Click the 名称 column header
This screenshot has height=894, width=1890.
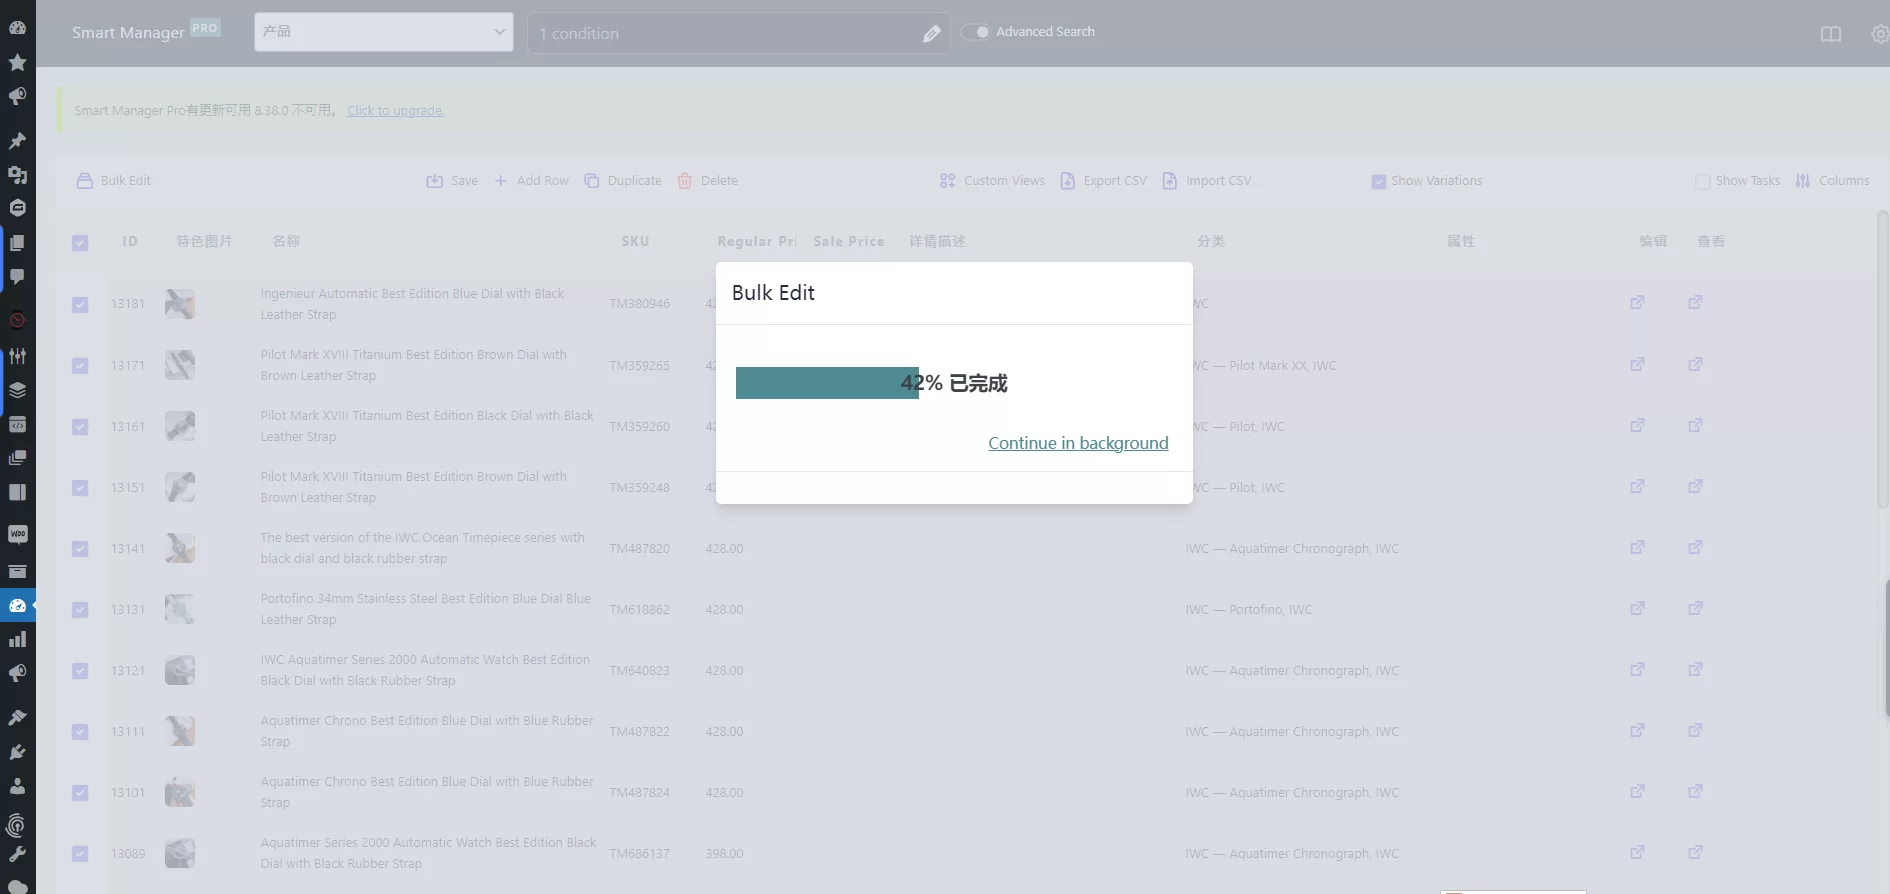pos(286,241)
